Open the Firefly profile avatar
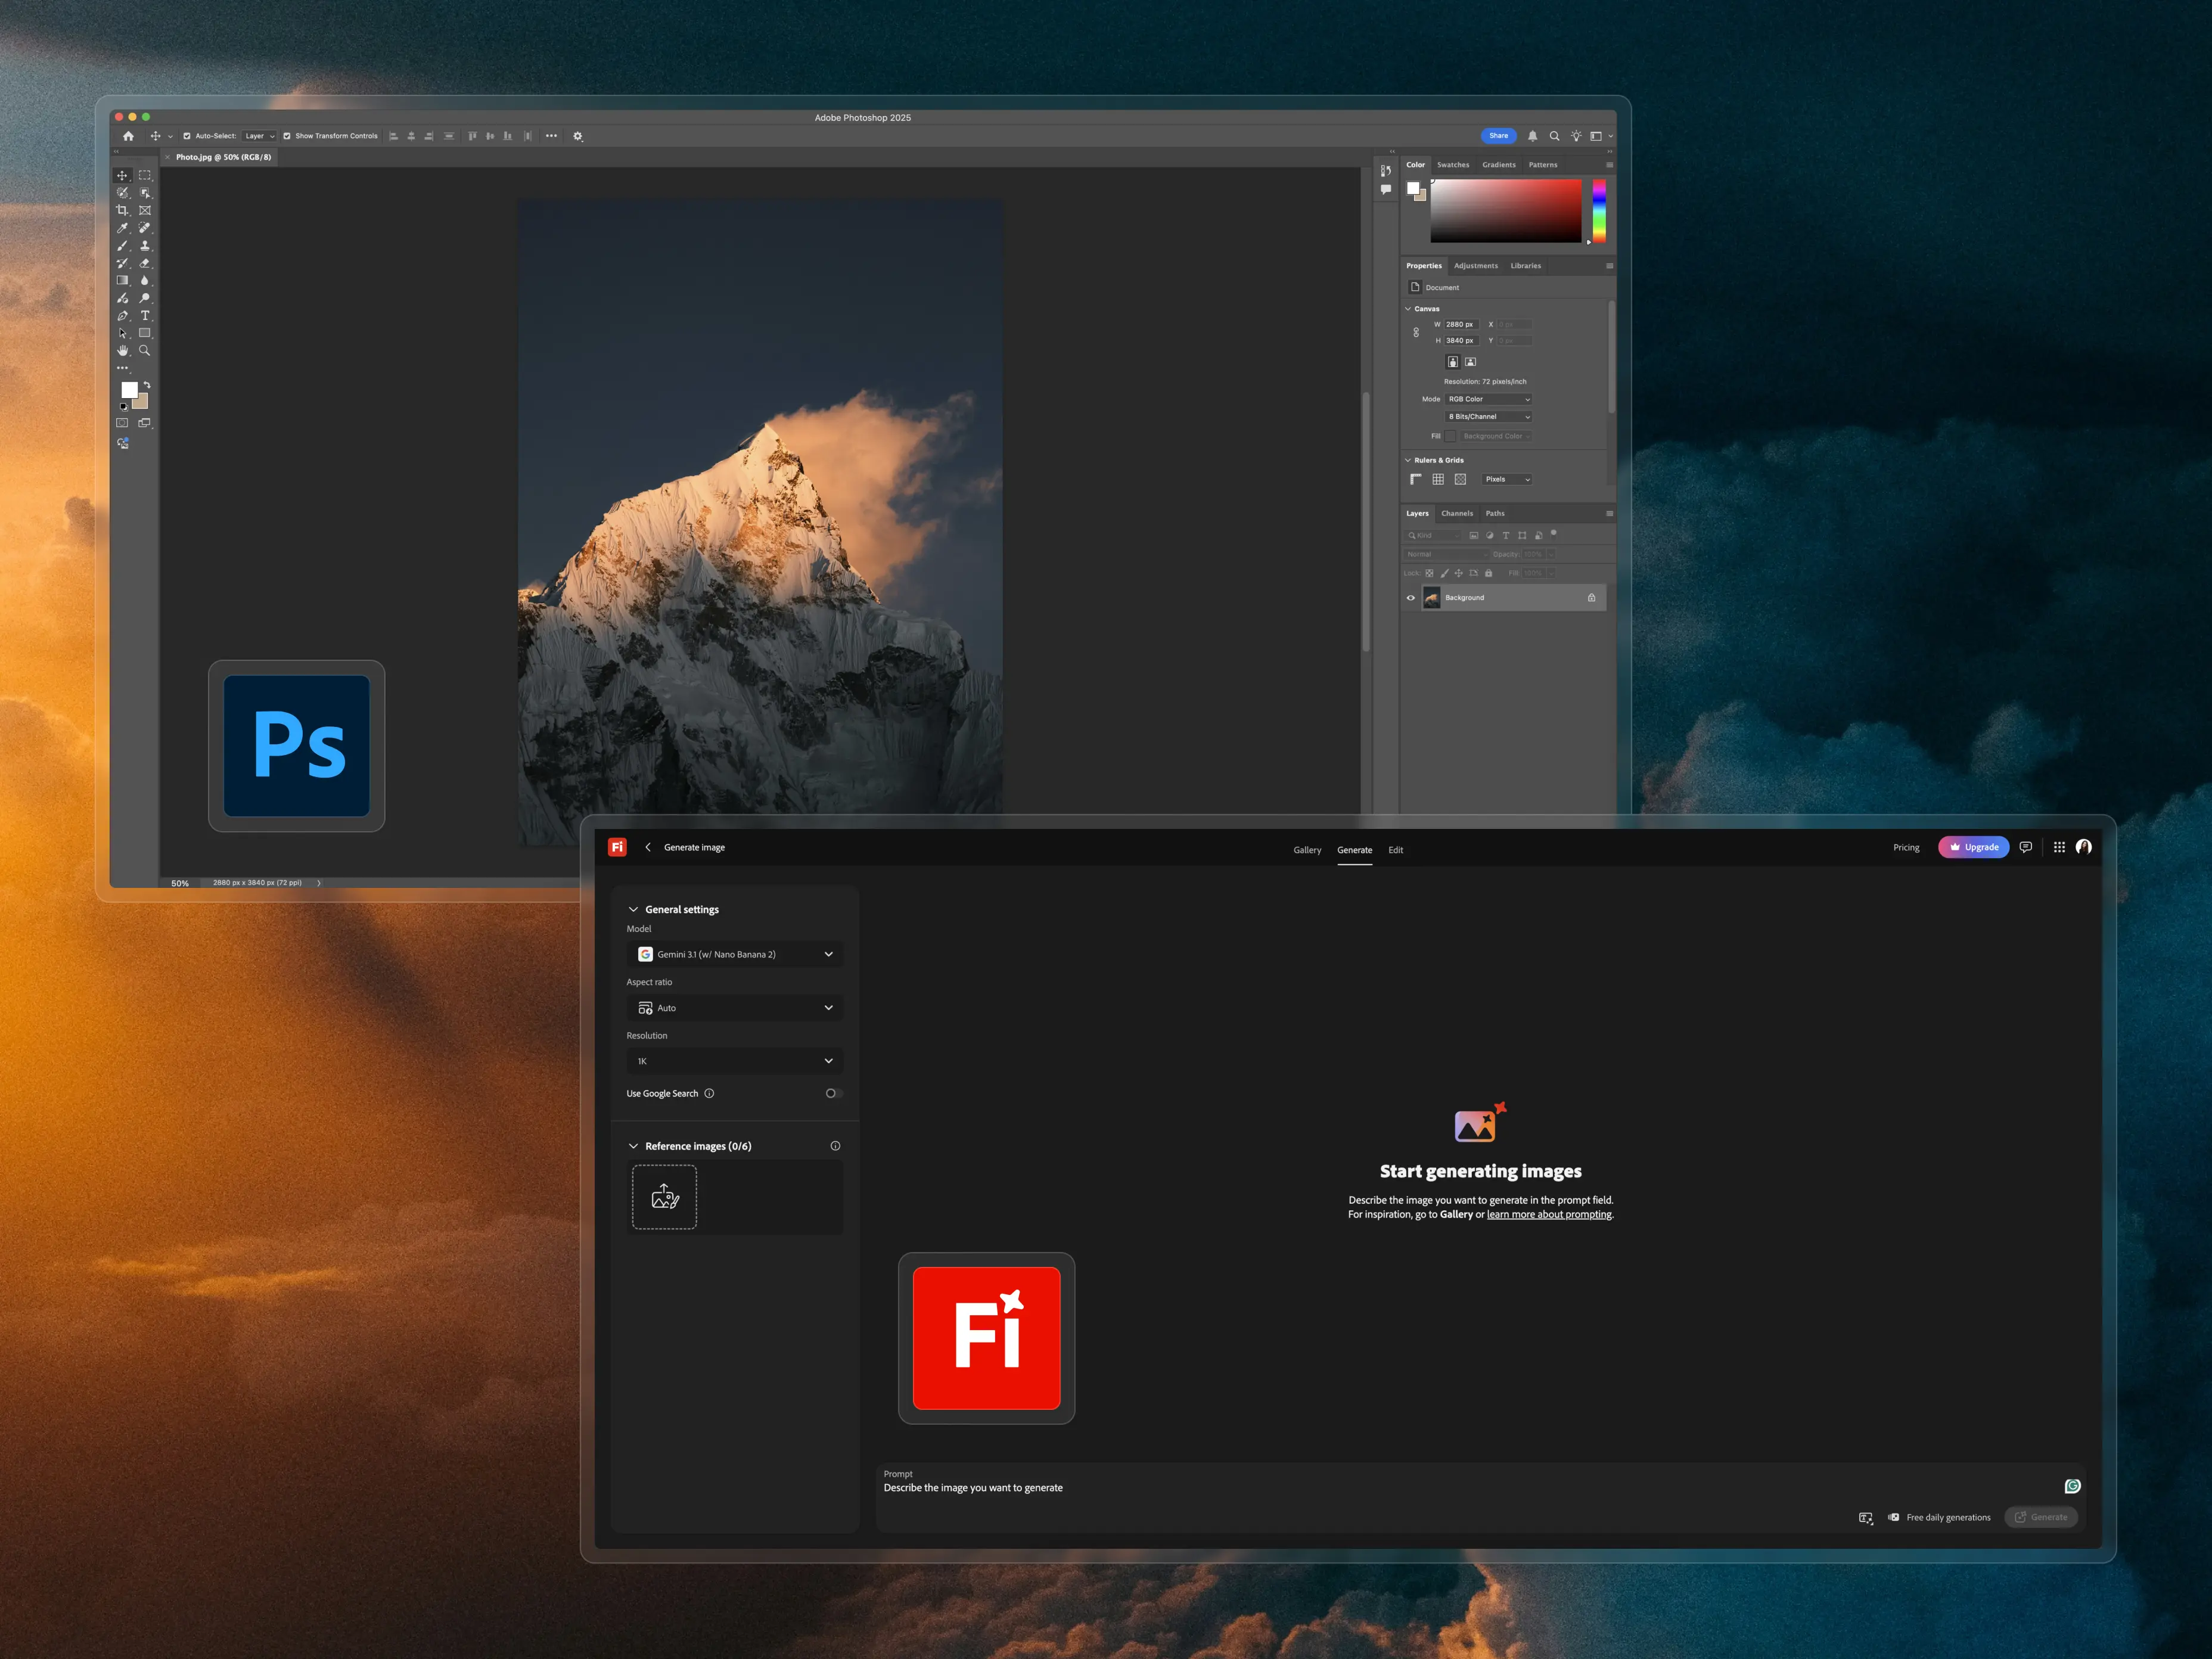2212x1659 pixels. tap(2084, 847)
